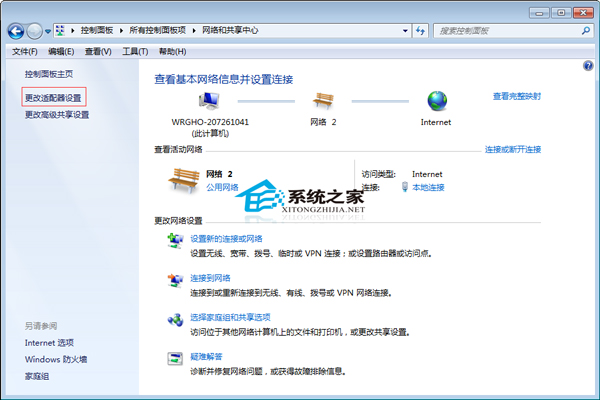Expand the arrow after 所有控制面板项 in the breadcrumb
Screen dimensions: 600x400
click(x=194, y=31)
